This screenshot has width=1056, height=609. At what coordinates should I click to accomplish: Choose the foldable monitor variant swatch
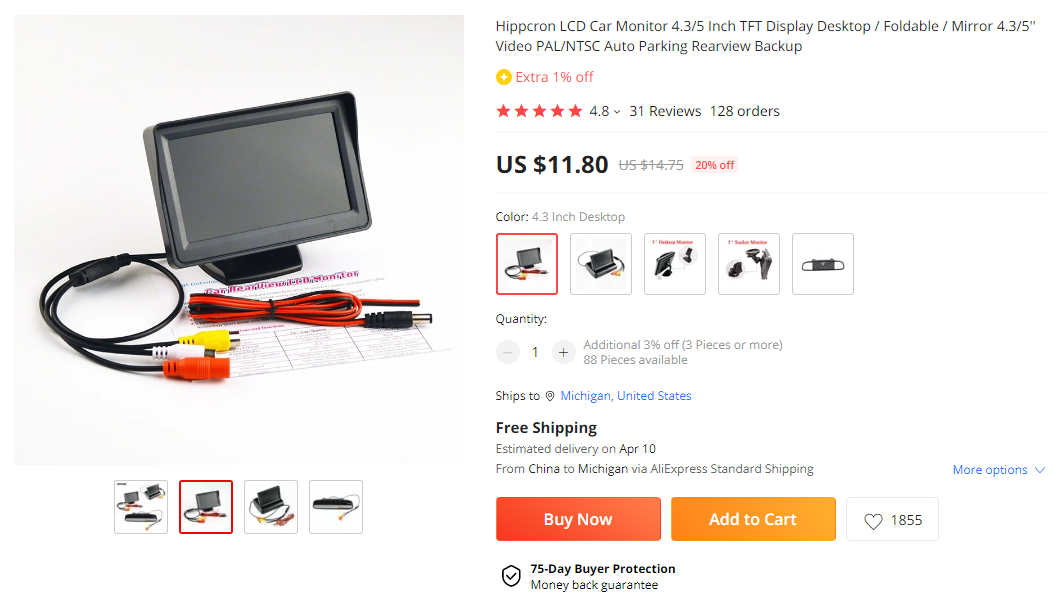601,264
